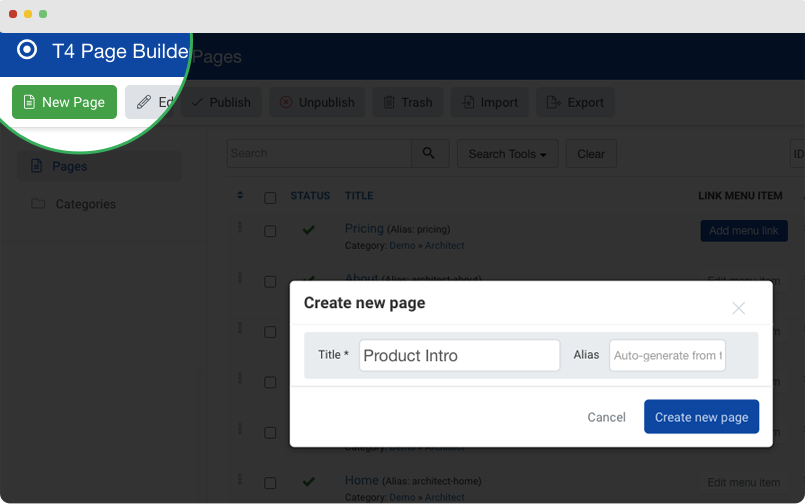
Task: Click the Publish toolbar button
Action: 221,103
